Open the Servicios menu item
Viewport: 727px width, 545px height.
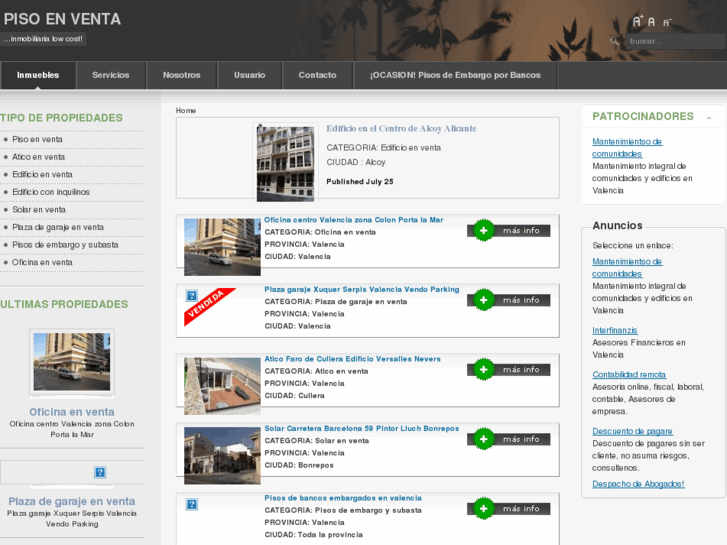(x=111, y=75)
